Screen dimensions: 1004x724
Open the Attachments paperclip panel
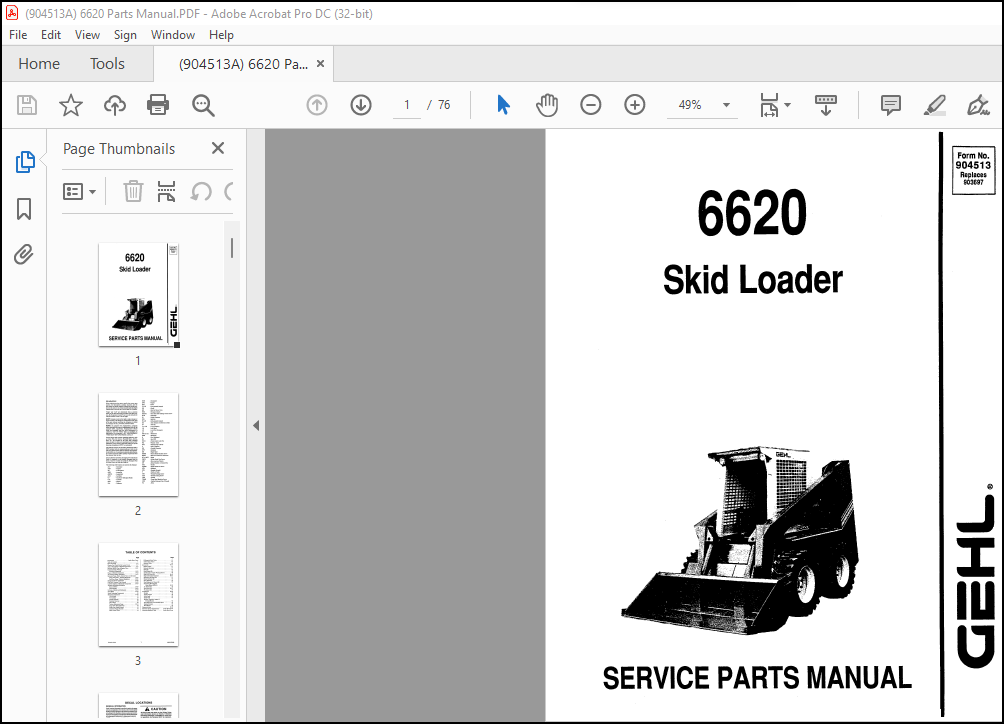click(x=24, y=255)
